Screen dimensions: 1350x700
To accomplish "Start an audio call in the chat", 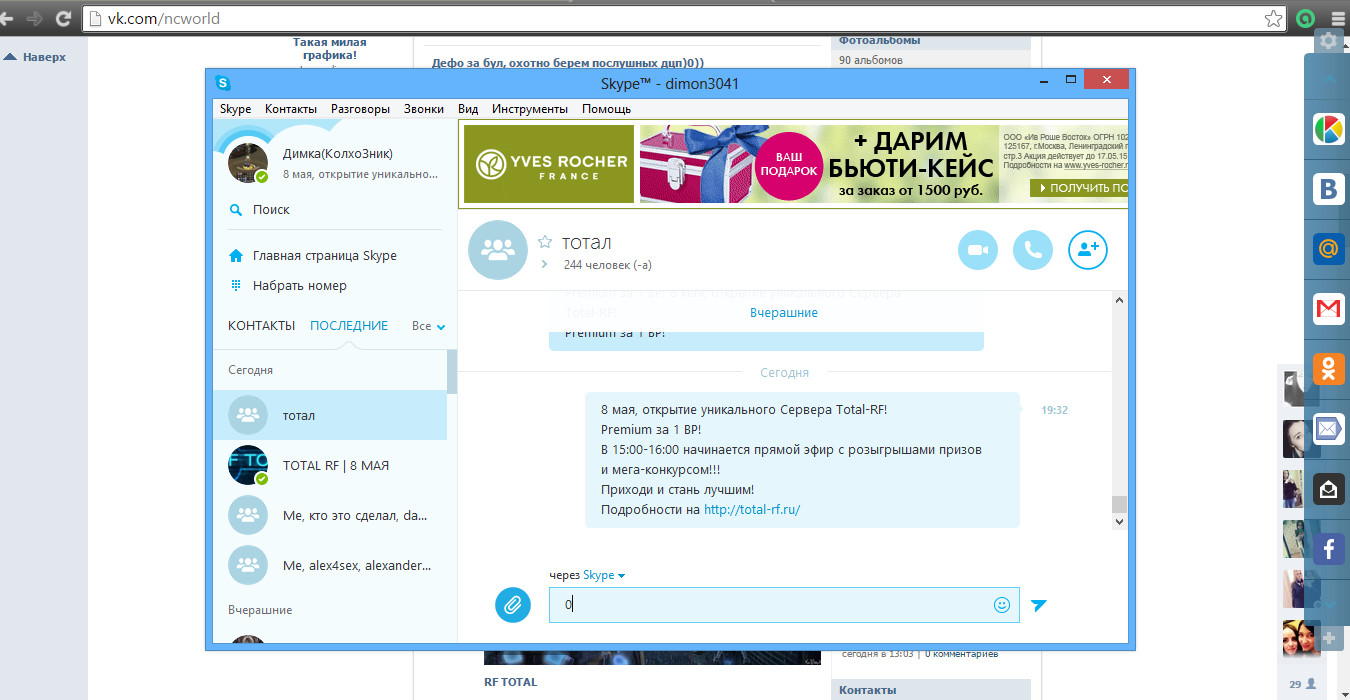I will click(x=1033, y=250).
